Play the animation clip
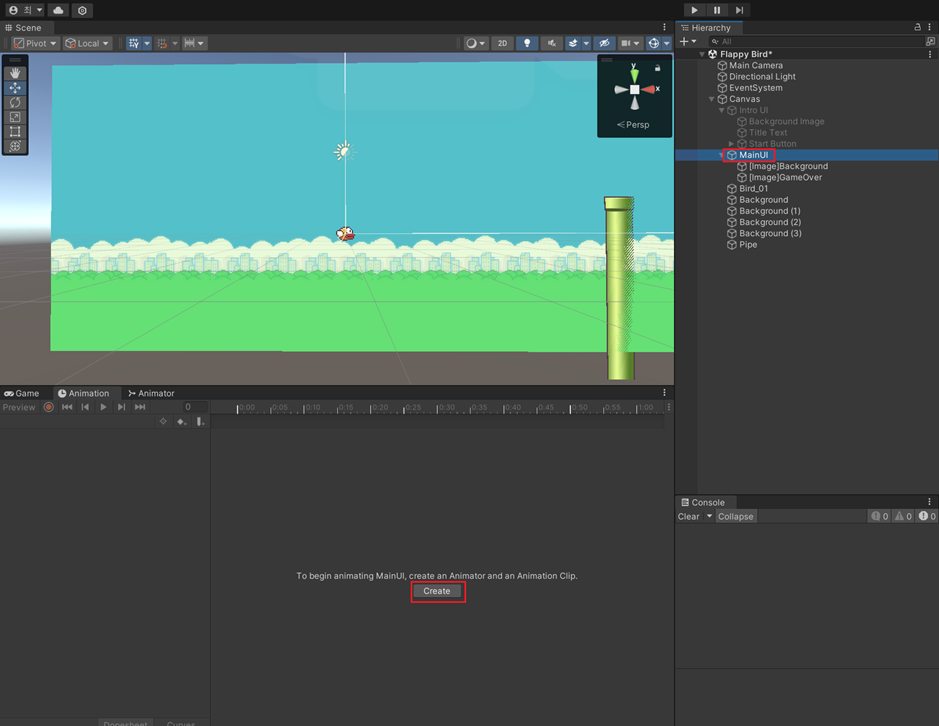939x726 pixels. click(x=103, y=407)
